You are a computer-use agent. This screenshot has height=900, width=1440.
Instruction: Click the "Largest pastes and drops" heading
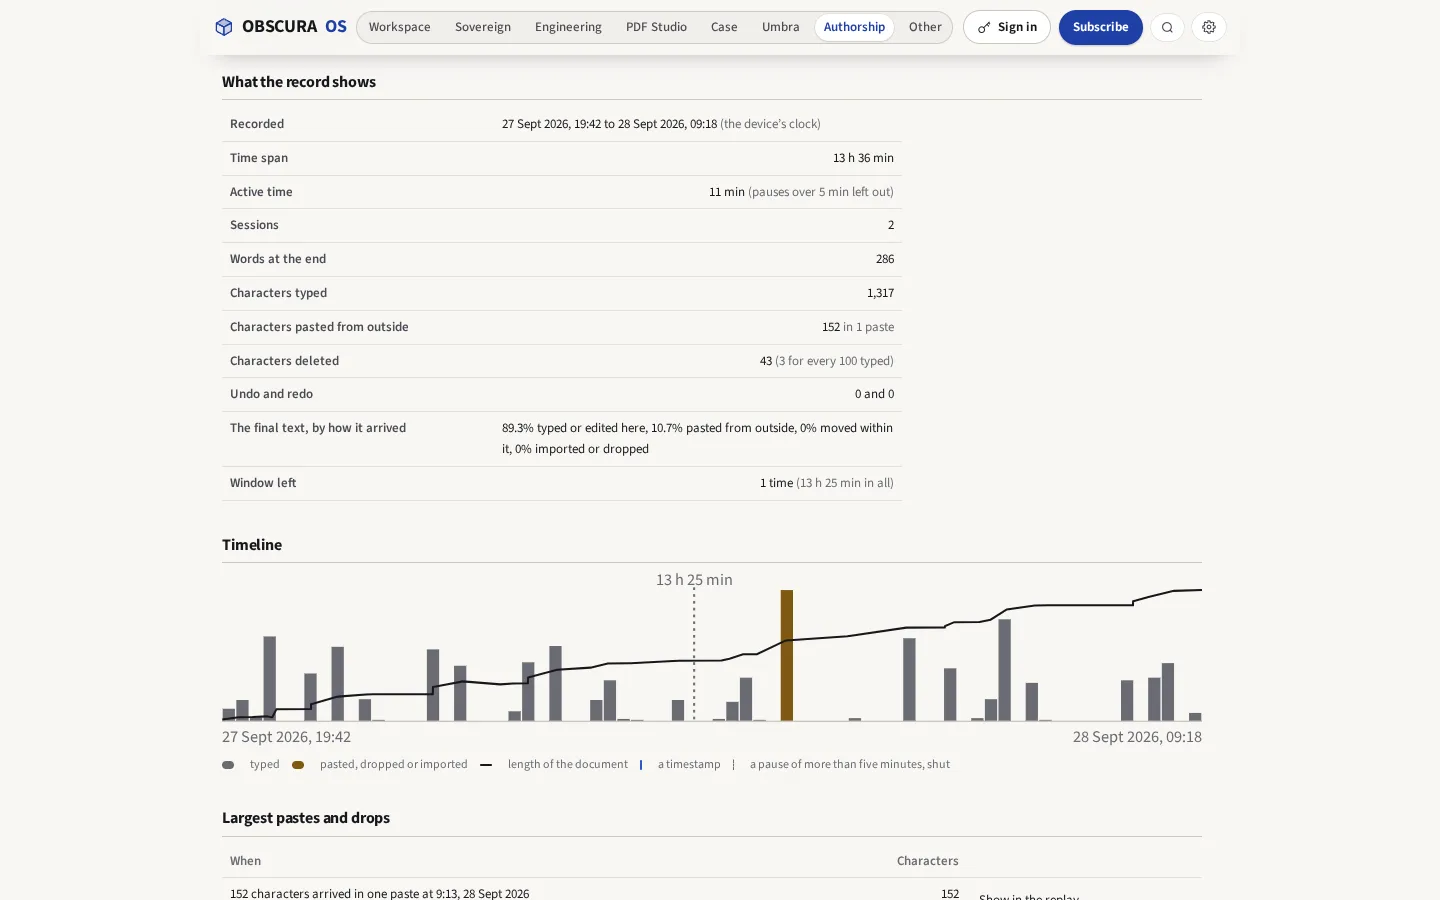pos(306,818)
